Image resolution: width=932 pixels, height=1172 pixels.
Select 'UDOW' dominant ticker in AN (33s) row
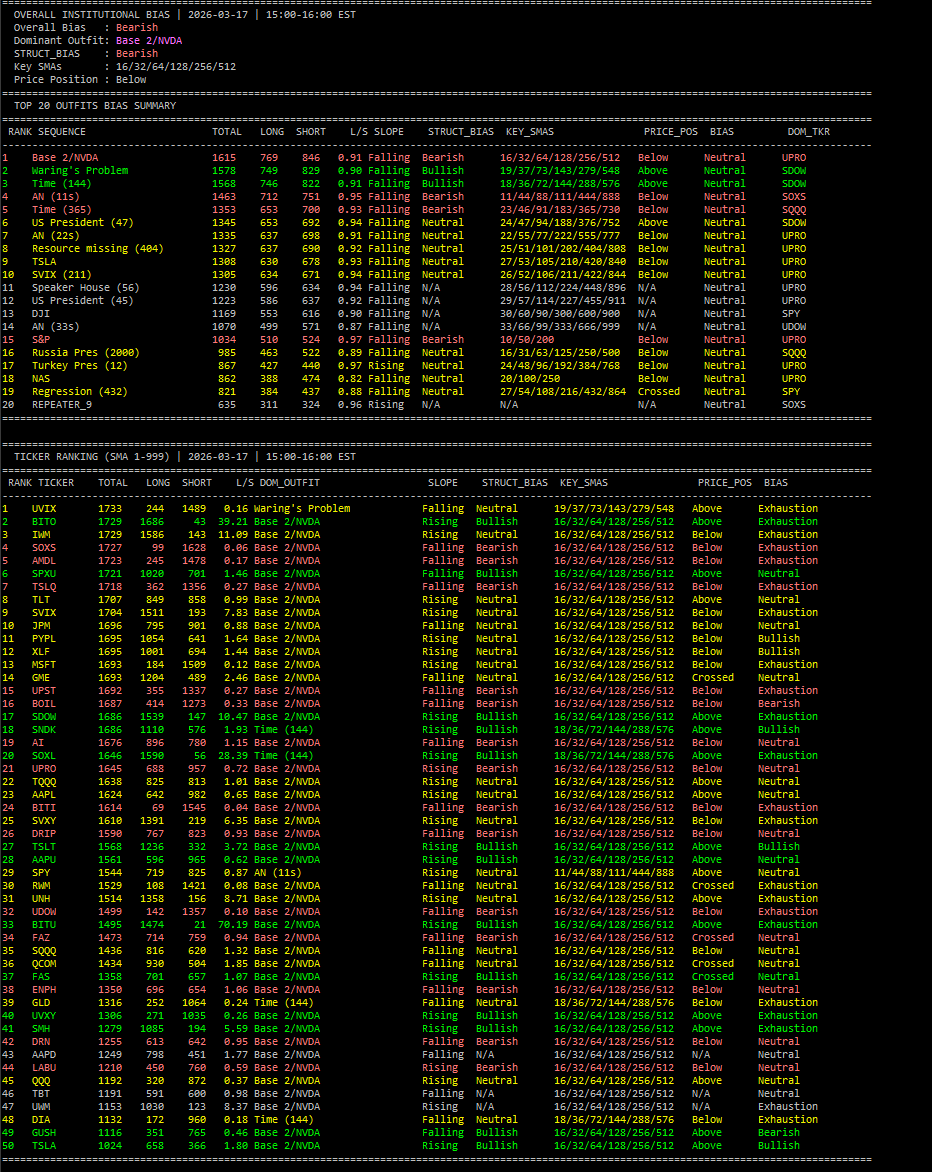(794, 327)
